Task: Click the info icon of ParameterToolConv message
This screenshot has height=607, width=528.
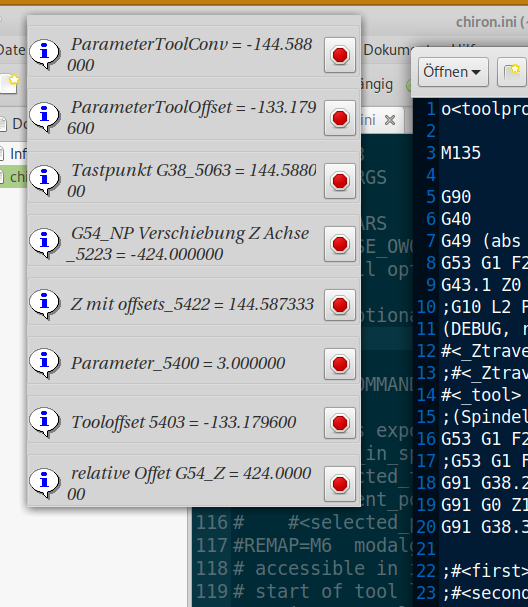Action: [45, 53]
